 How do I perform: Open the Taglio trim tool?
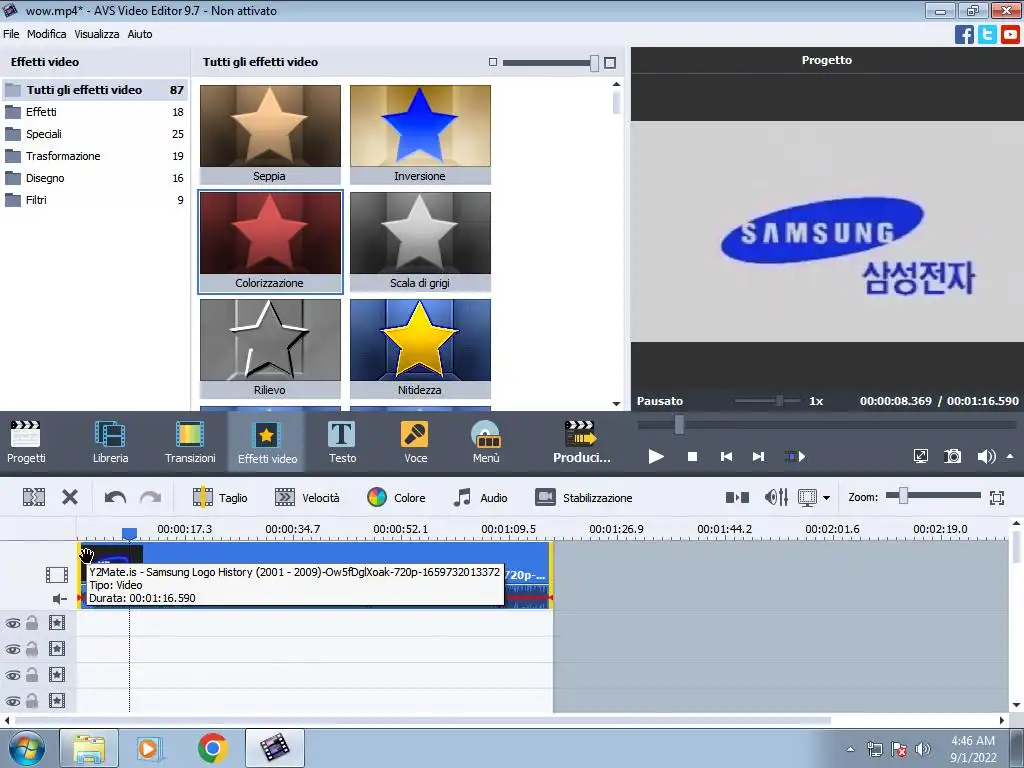pyautogui.click(x=220, y=498)
